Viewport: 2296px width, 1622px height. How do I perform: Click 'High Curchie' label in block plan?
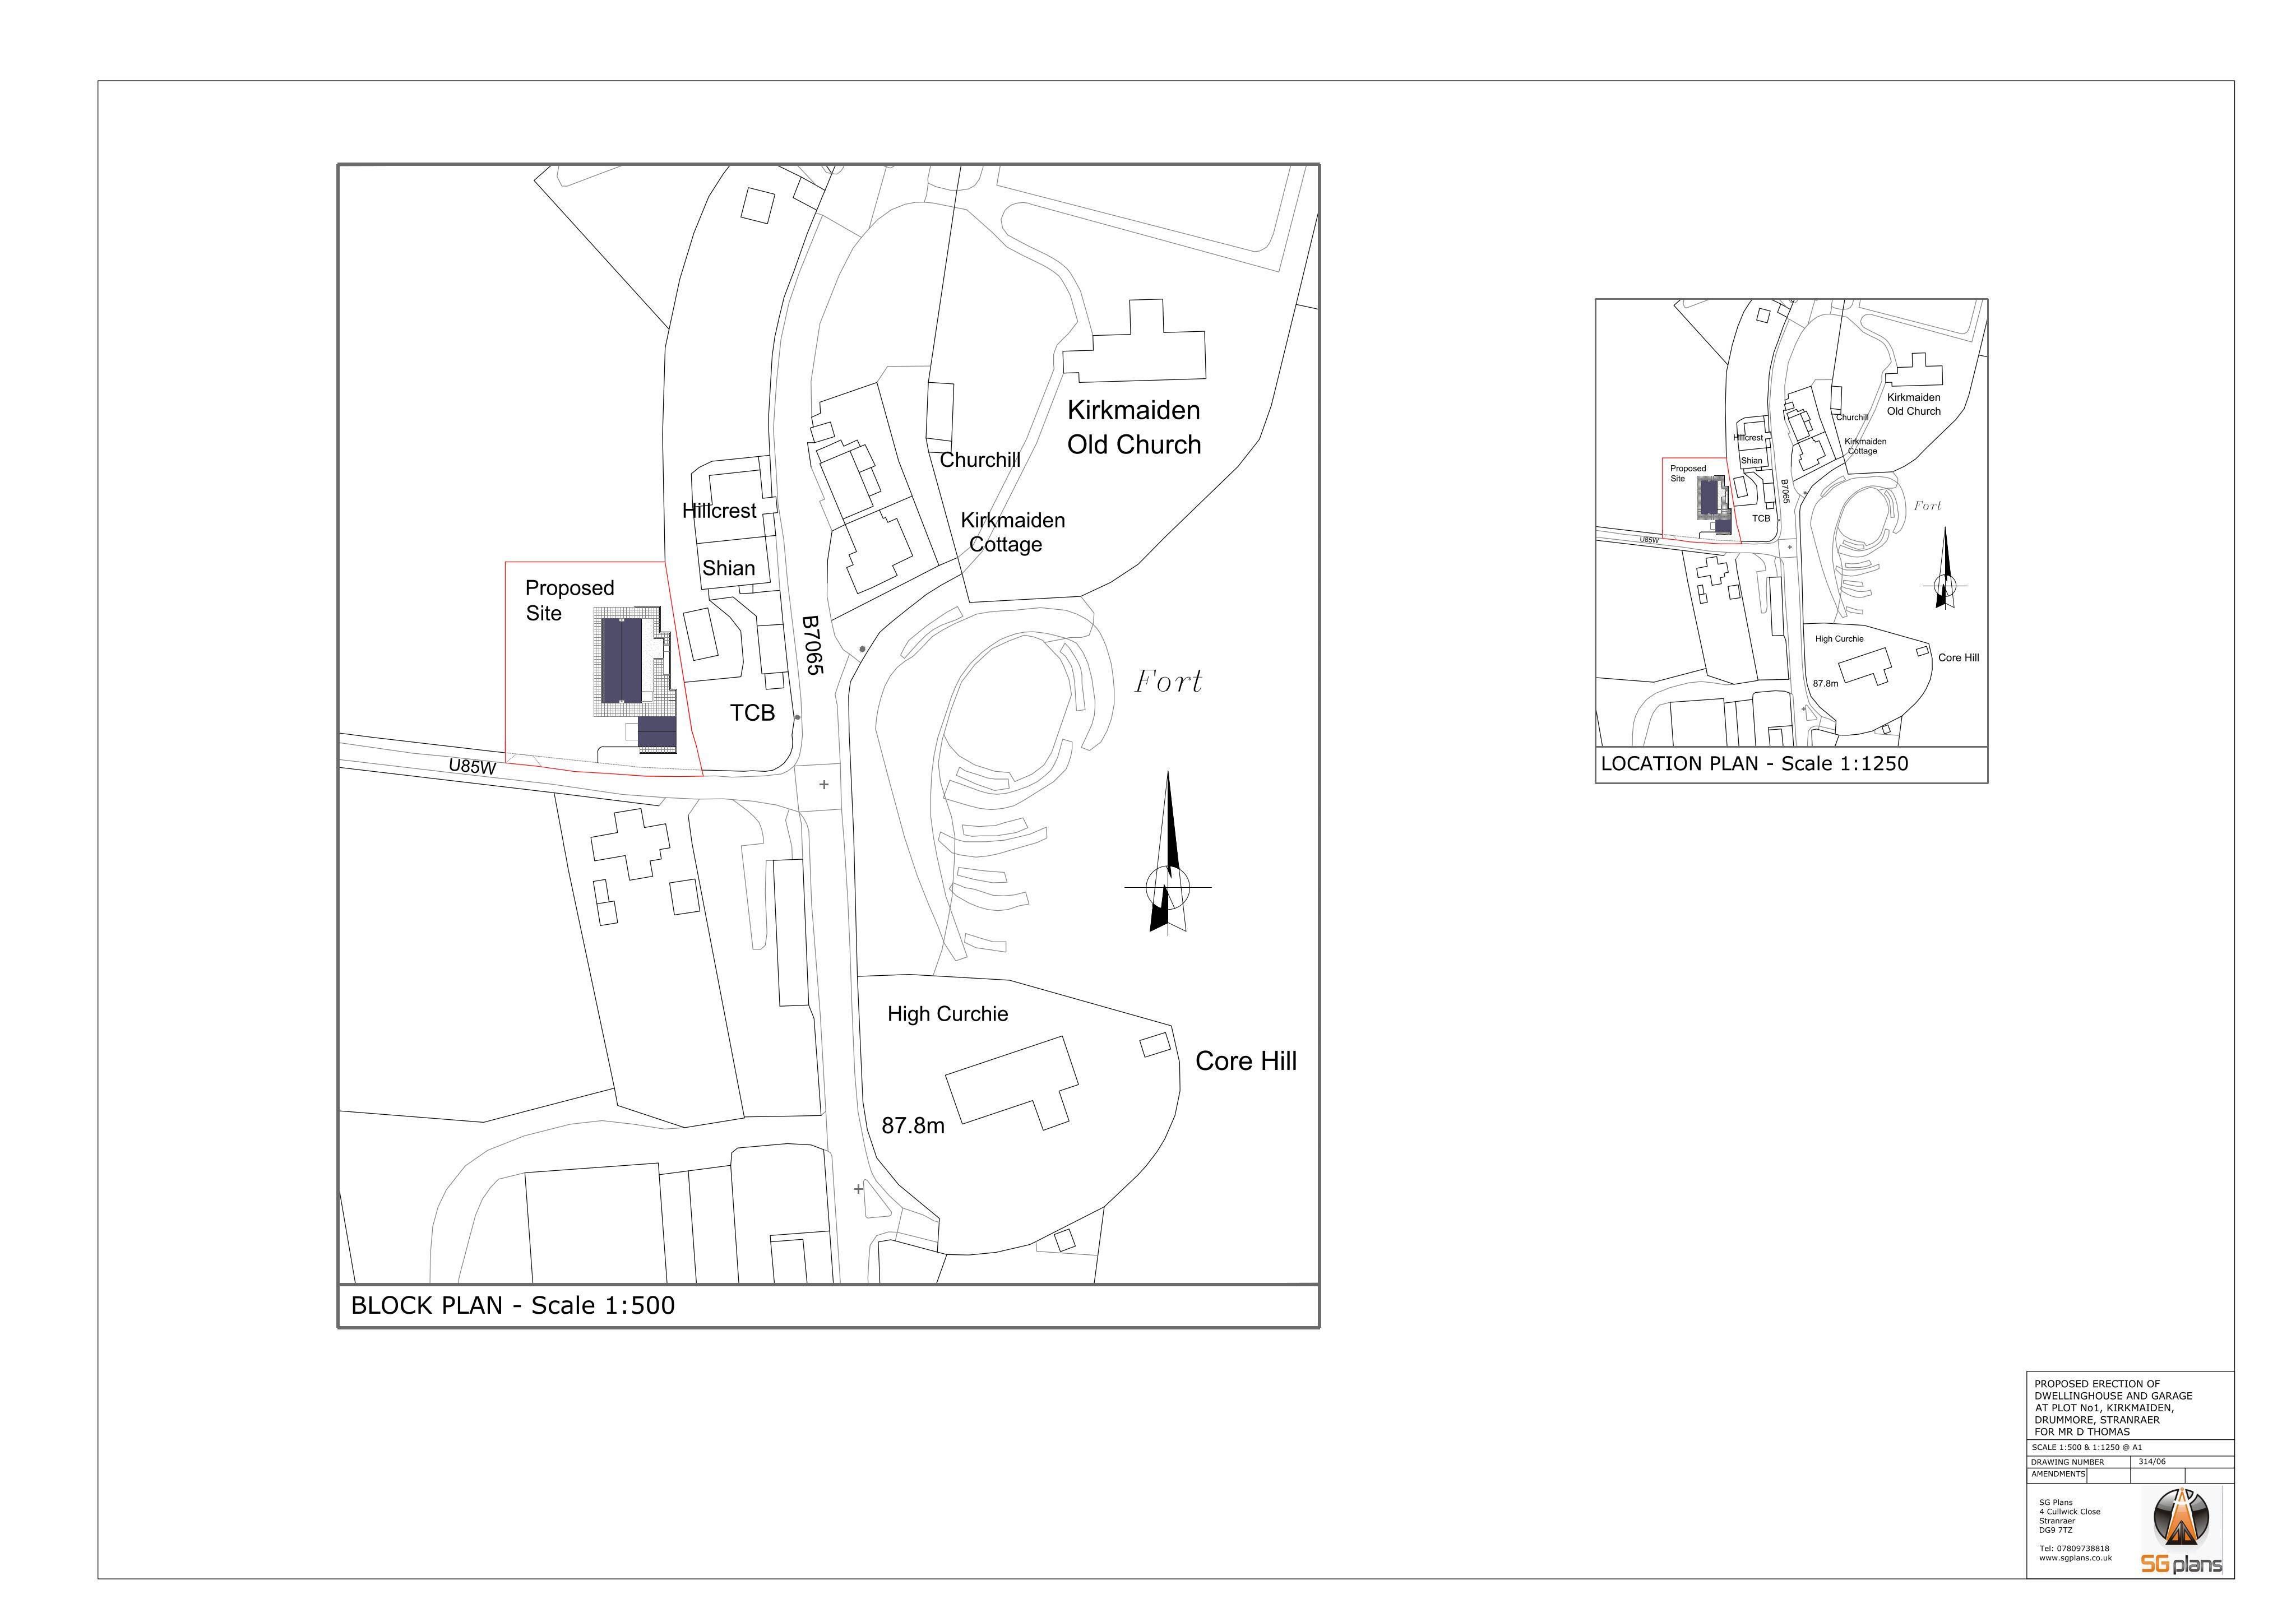(x=947, y=1014)
